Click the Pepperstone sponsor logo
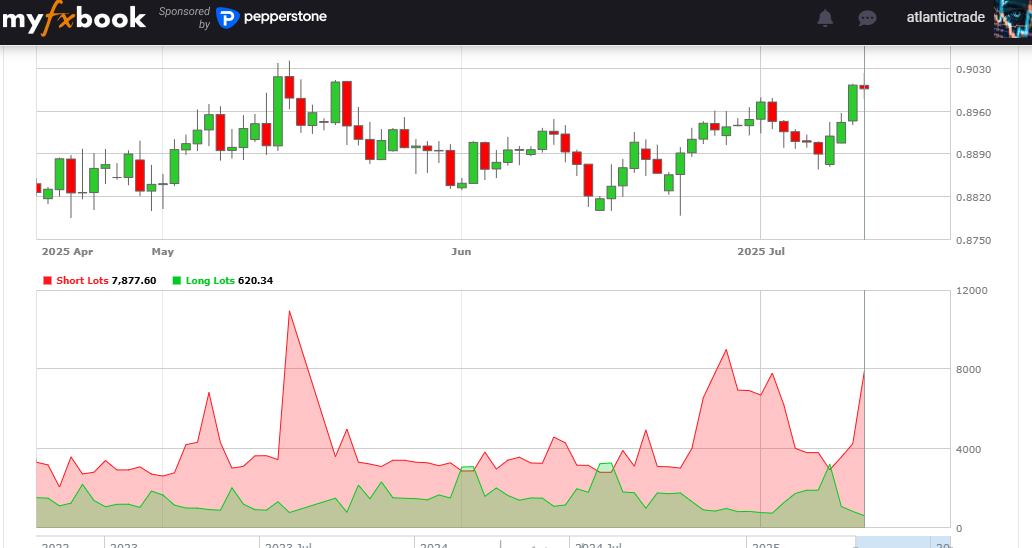Image resolution: width=1032 pixels, height=548 pixels. [x=272, y=17]
